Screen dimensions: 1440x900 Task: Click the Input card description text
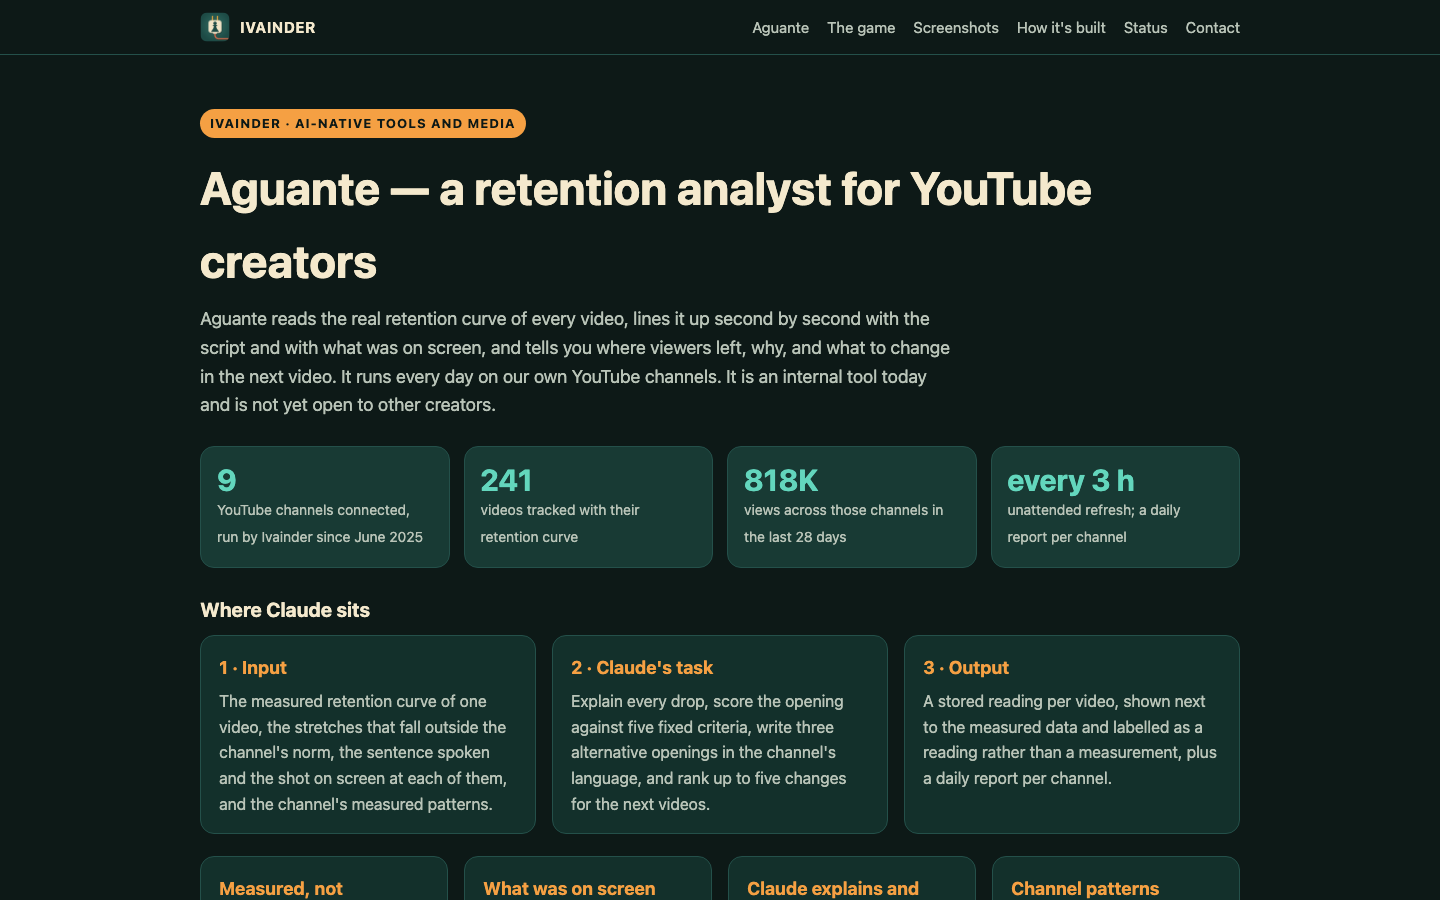tap(363, 753)
